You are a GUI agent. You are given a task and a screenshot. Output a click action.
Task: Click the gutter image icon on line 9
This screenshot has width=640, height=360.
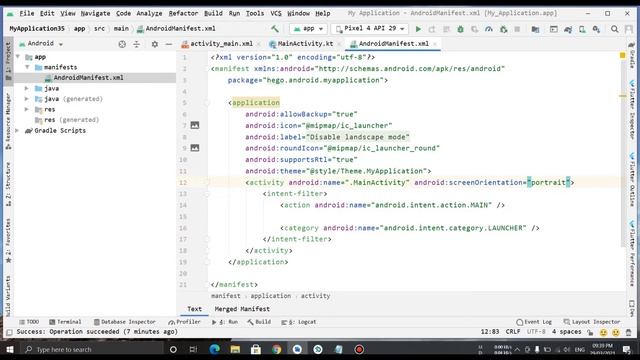(195, 148)
